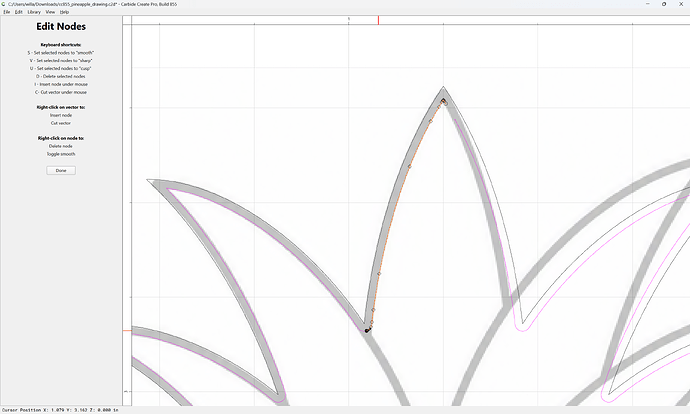Click the 'Right-click on vector to:' heading

point(61,107)
